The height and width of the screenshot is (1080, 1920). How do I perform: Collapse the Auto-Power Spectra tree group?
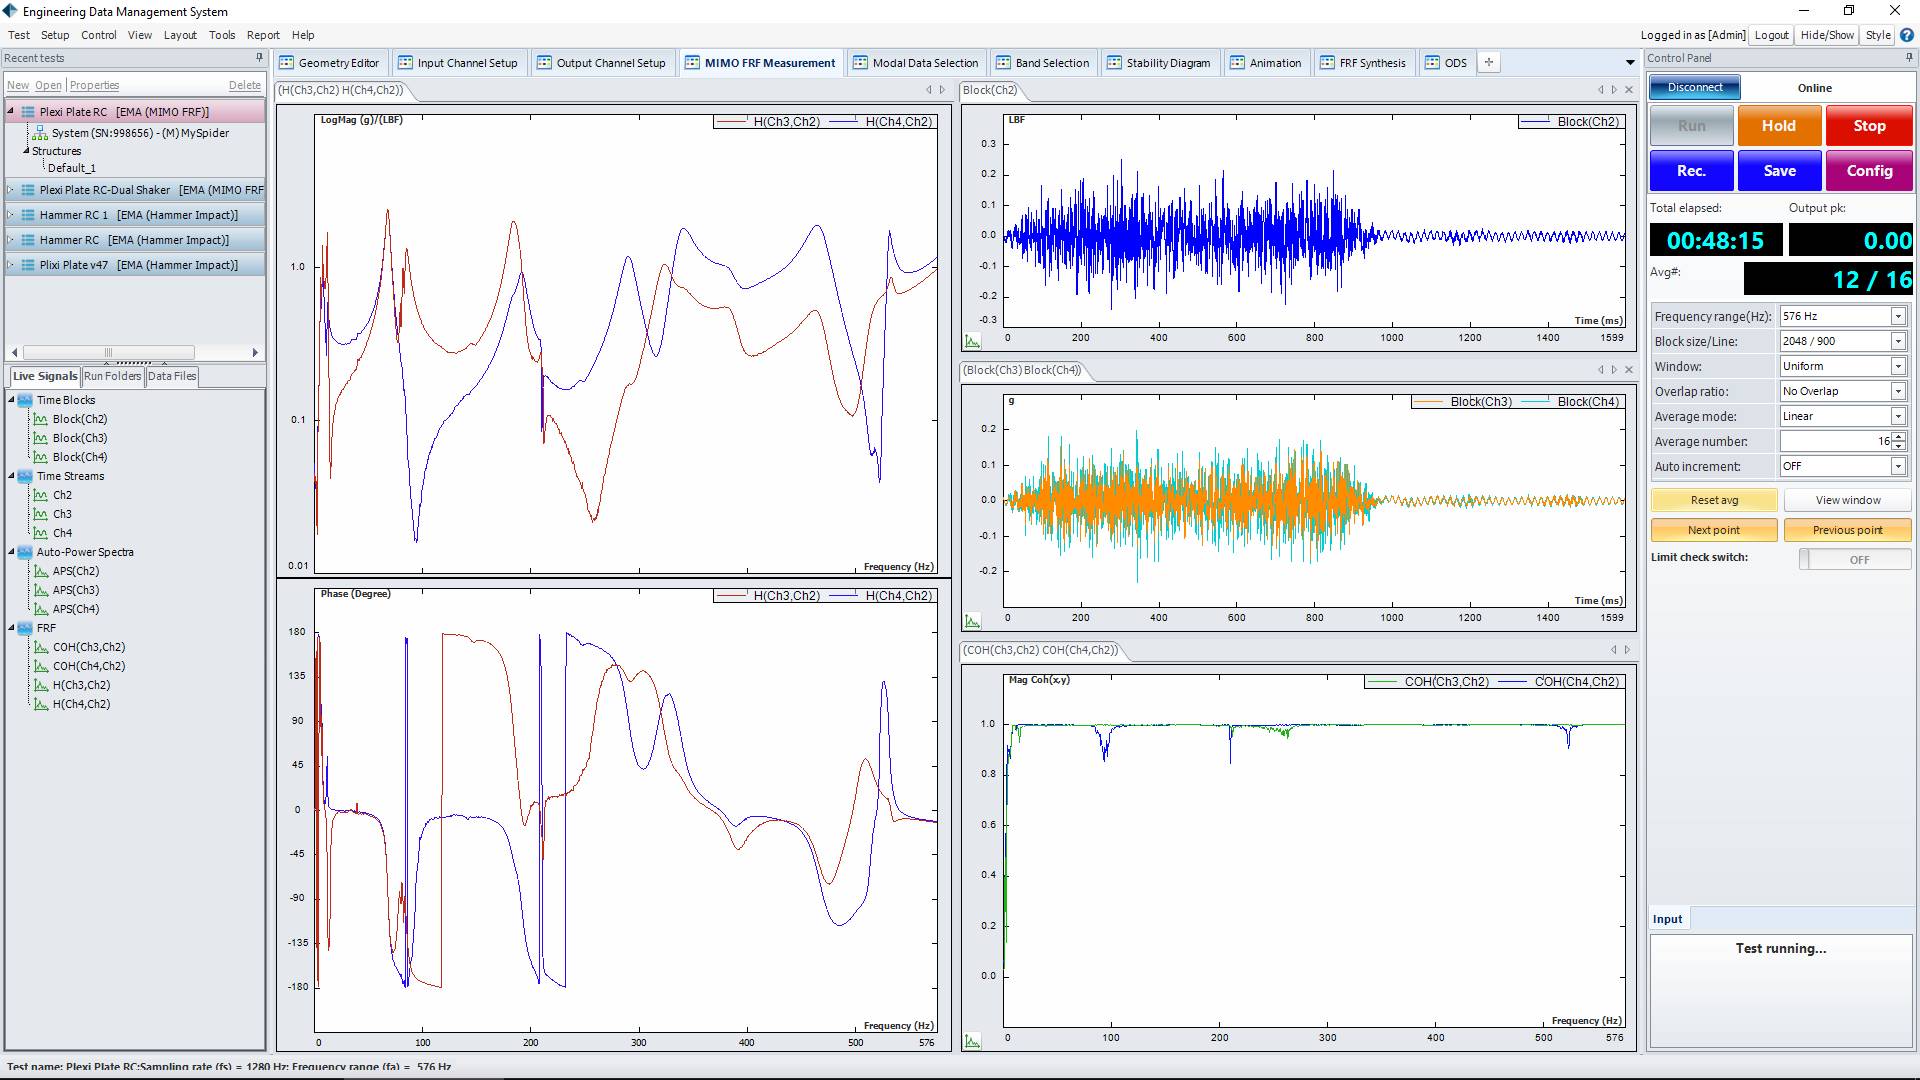pyautogui.click(x=11, y=552)
